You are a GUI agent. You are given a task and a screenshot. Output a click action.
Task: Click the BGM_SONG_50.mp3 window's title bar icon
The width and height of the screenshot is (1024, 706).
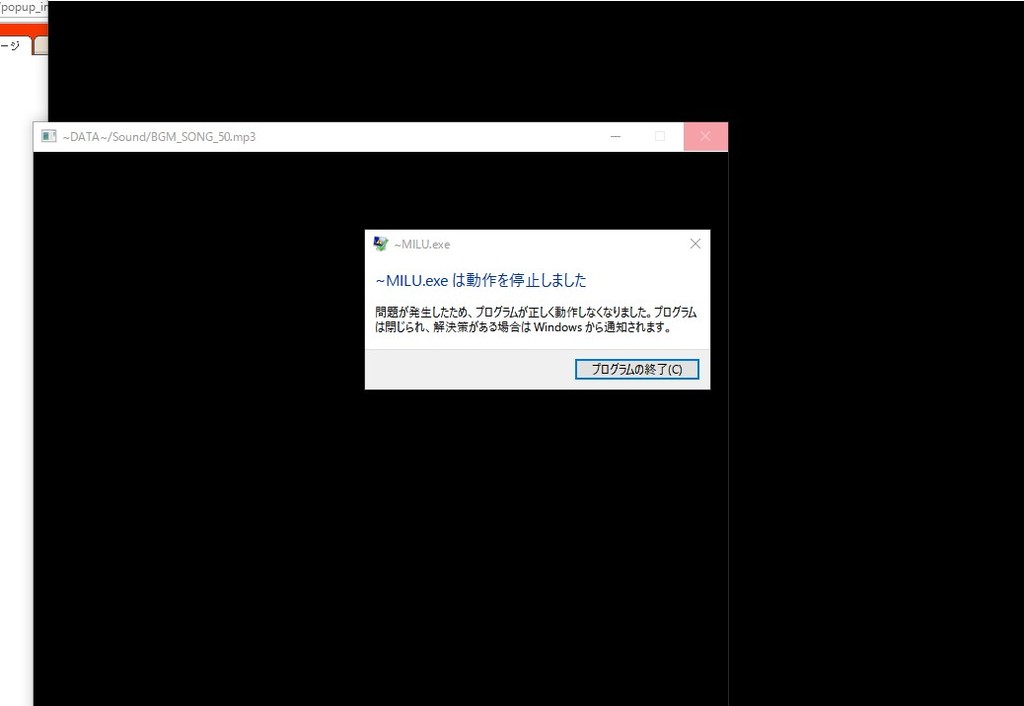coord(48,137)
